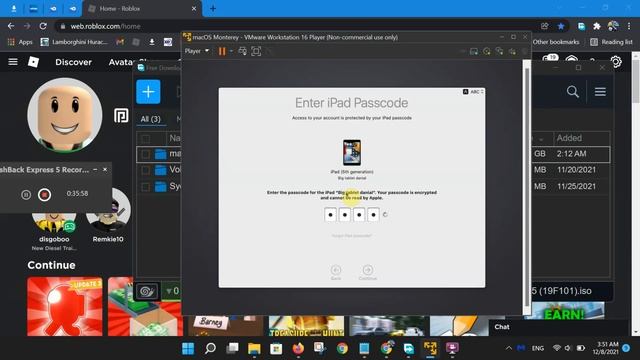Screen dimensions: 640x360
Task: Click the Roblox Premium icon beside avatar
Action: 121,116
